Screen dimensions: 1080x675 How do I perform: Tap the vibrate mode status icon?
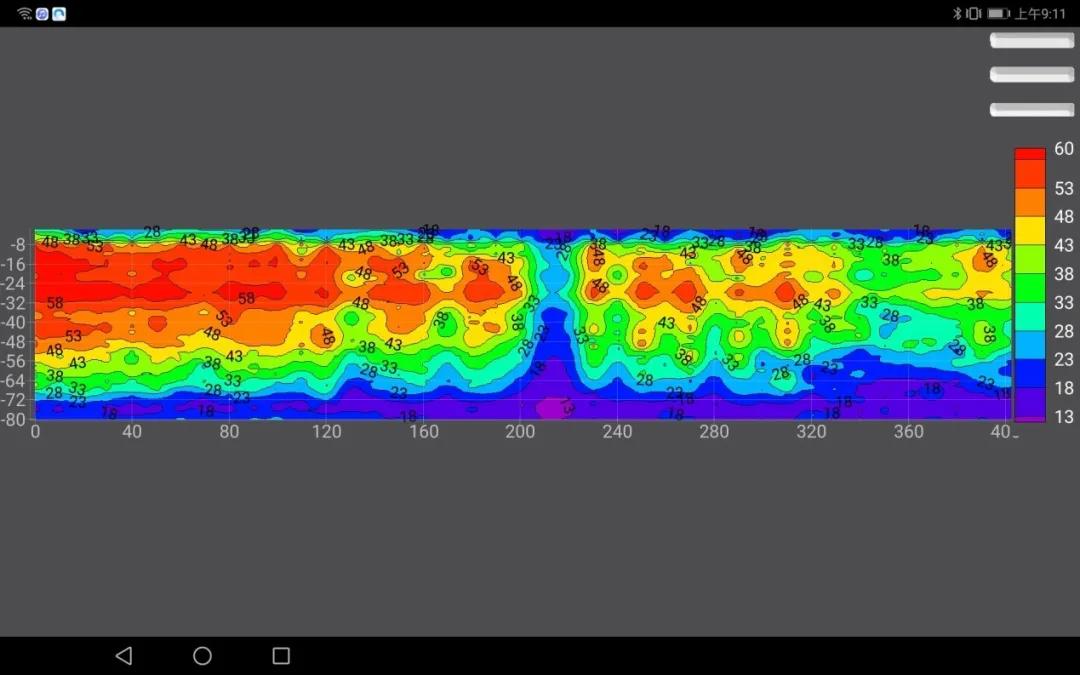973,14
